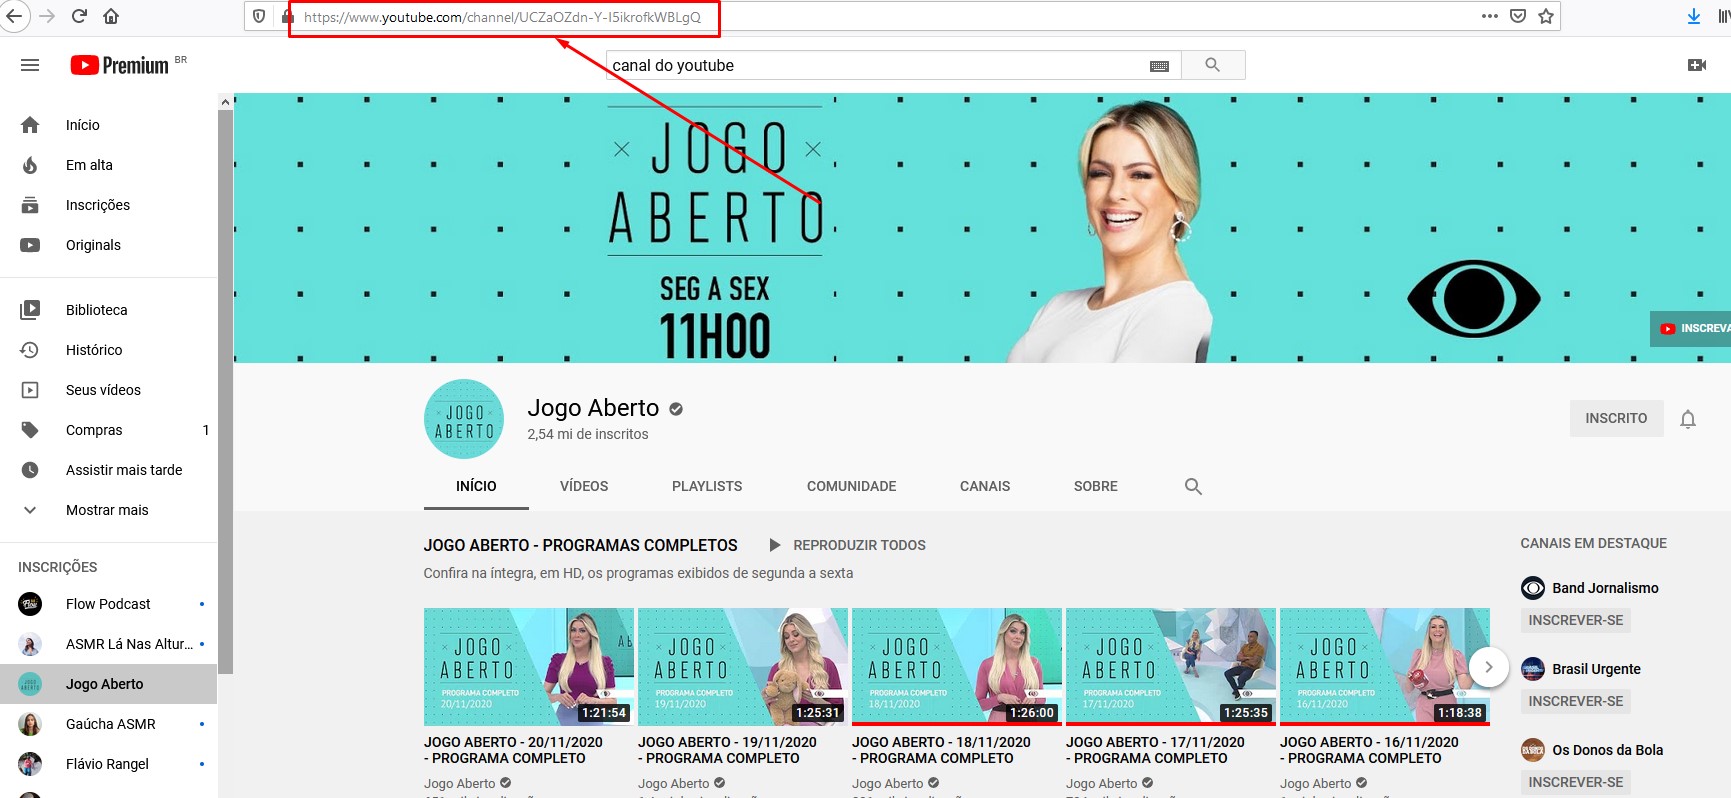Click the Jogo Aberto channel avatar
The height and width of the screenshot is (798, 1731).
(464, 419)
